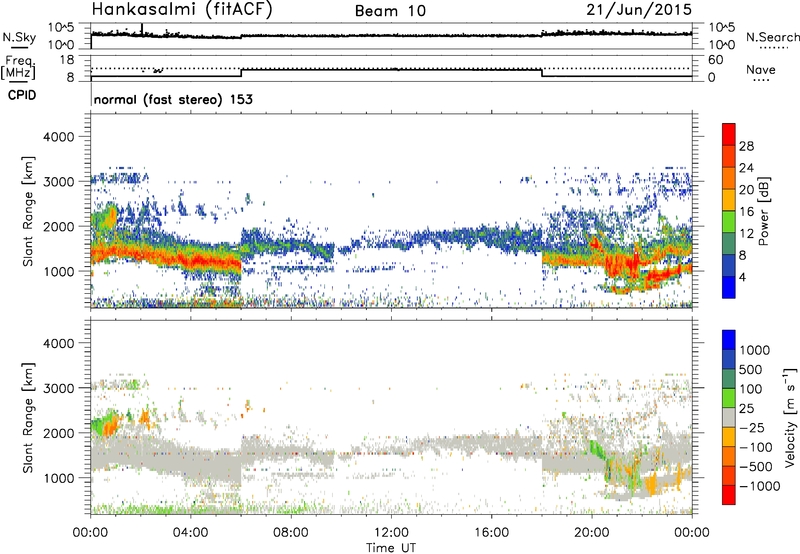
Task: Click the 'N.Sky' legend label
Action: [x=19, y=37]
